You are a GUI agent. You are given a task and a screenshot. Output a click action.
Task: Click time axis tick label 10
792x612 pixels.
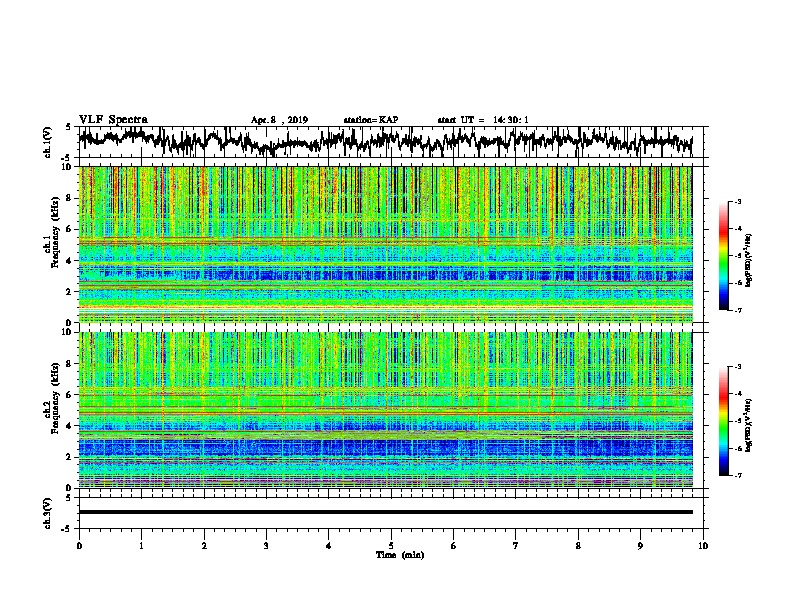click(x=703, y=546)
